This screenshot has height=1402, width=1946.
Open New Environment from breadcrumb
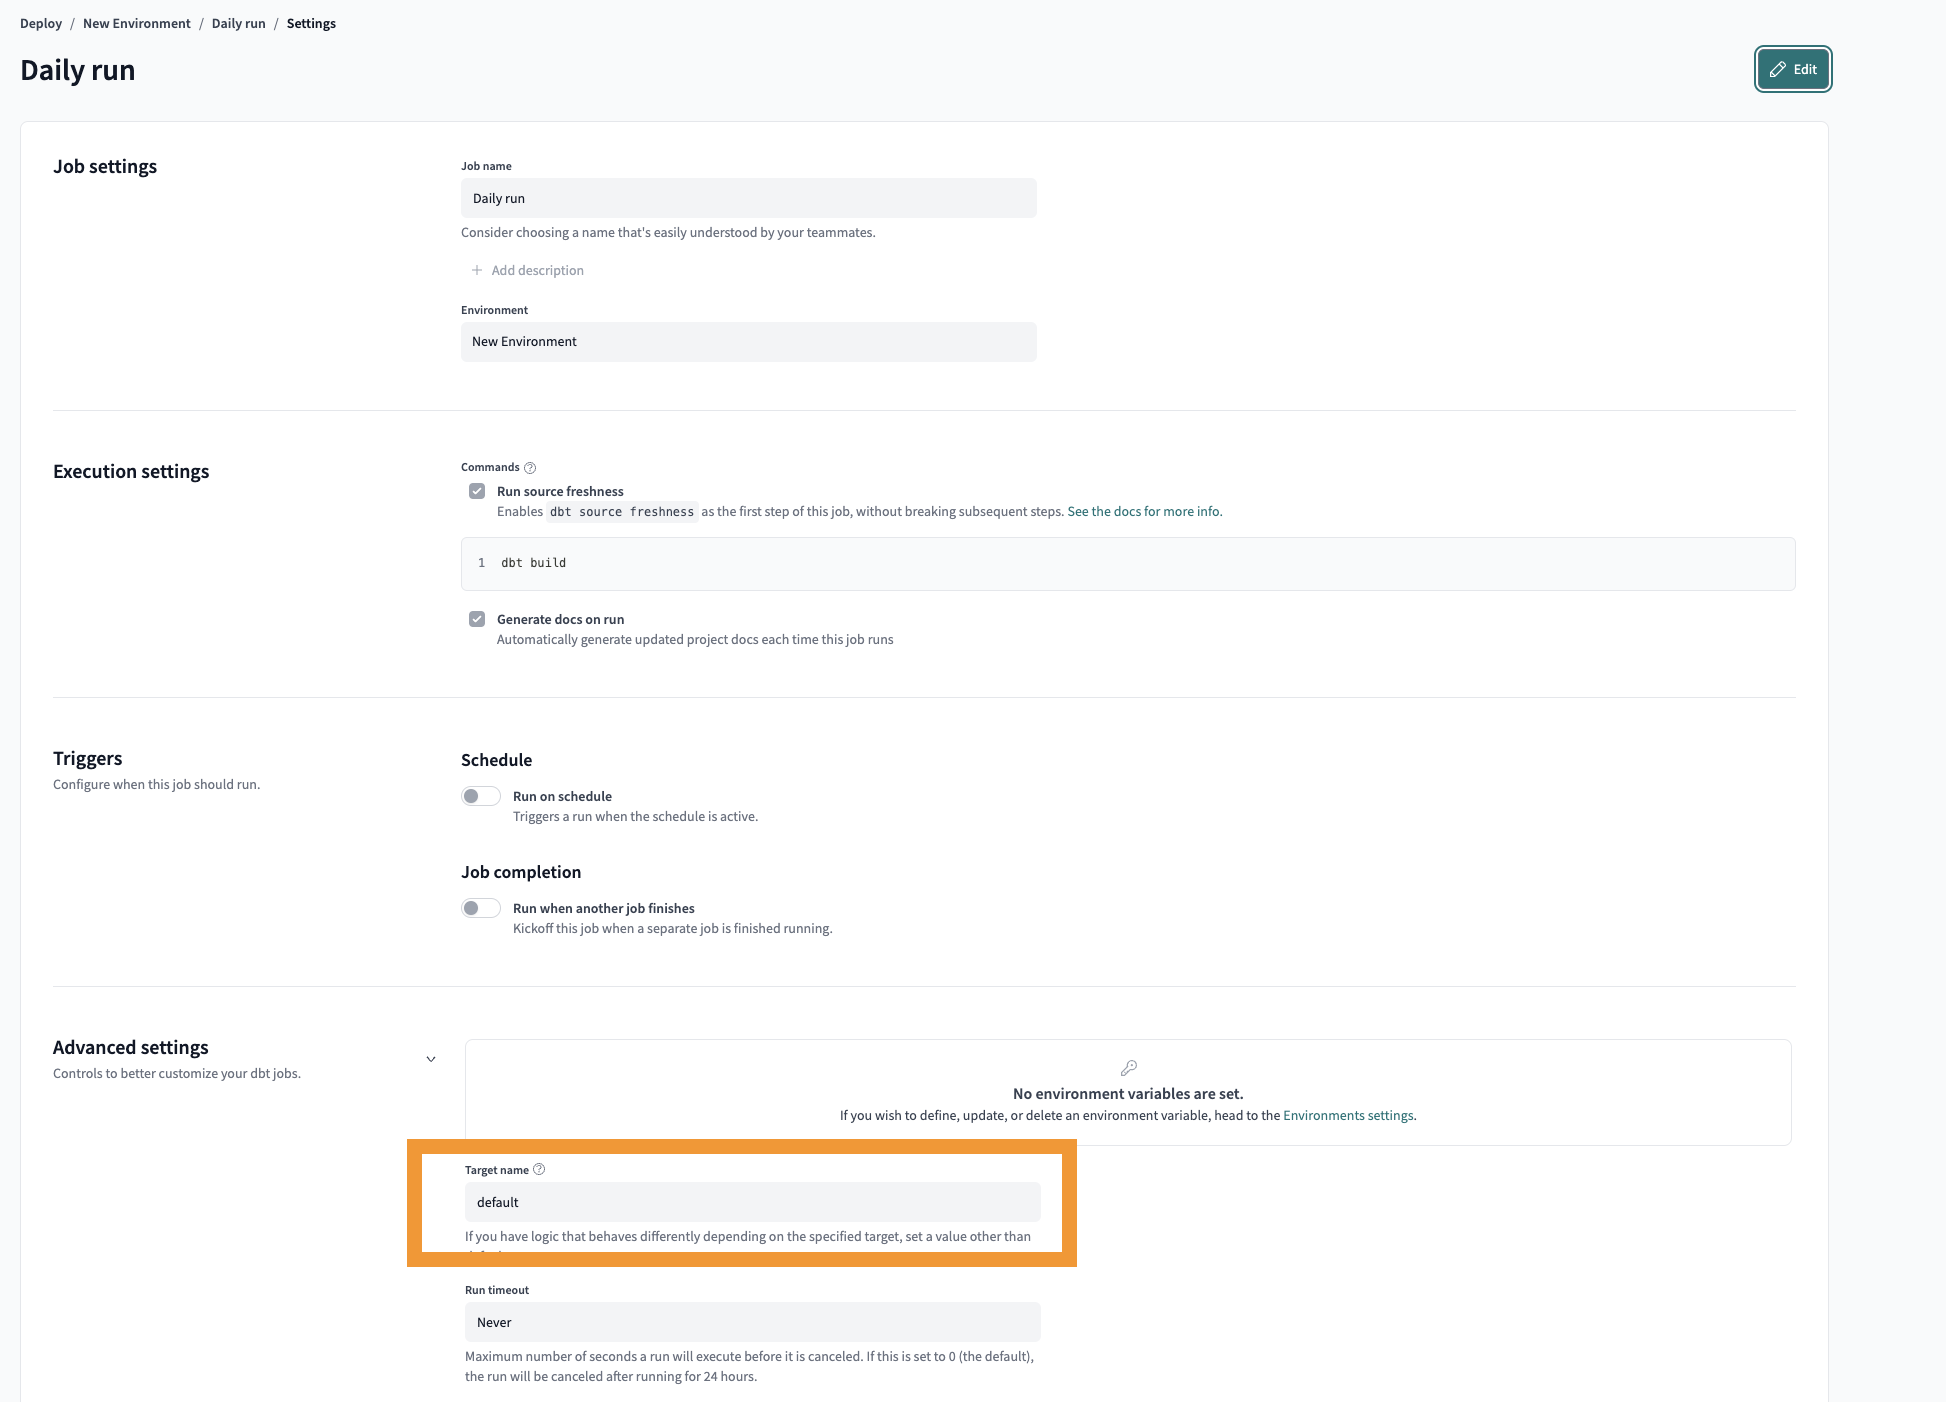pyautogui.click(x=136, y=23)
